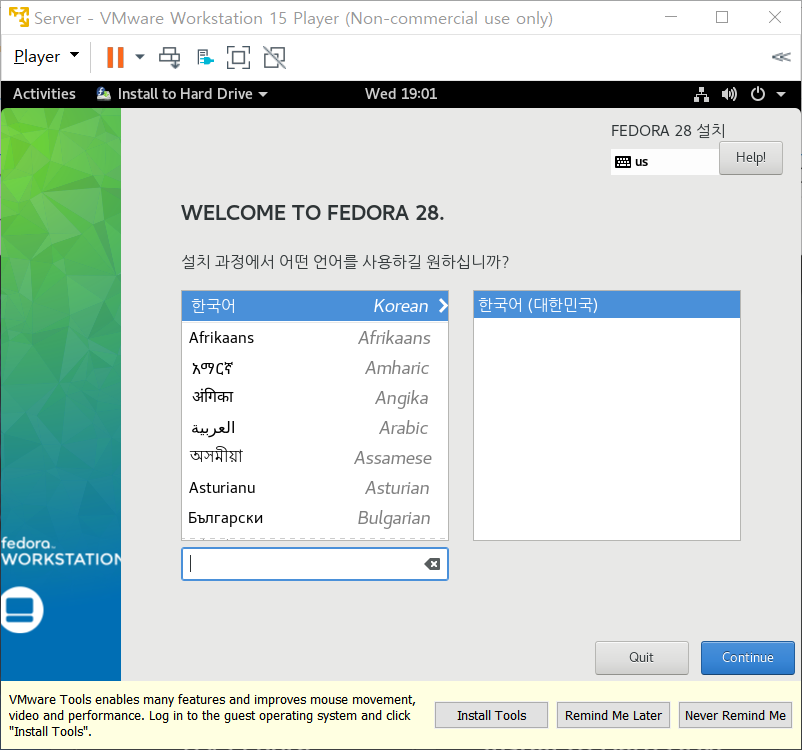Image resolution: width=802 pixels, height=750 pixels.
Task: Select Bulgarian in language list
Action: point(315,518)
